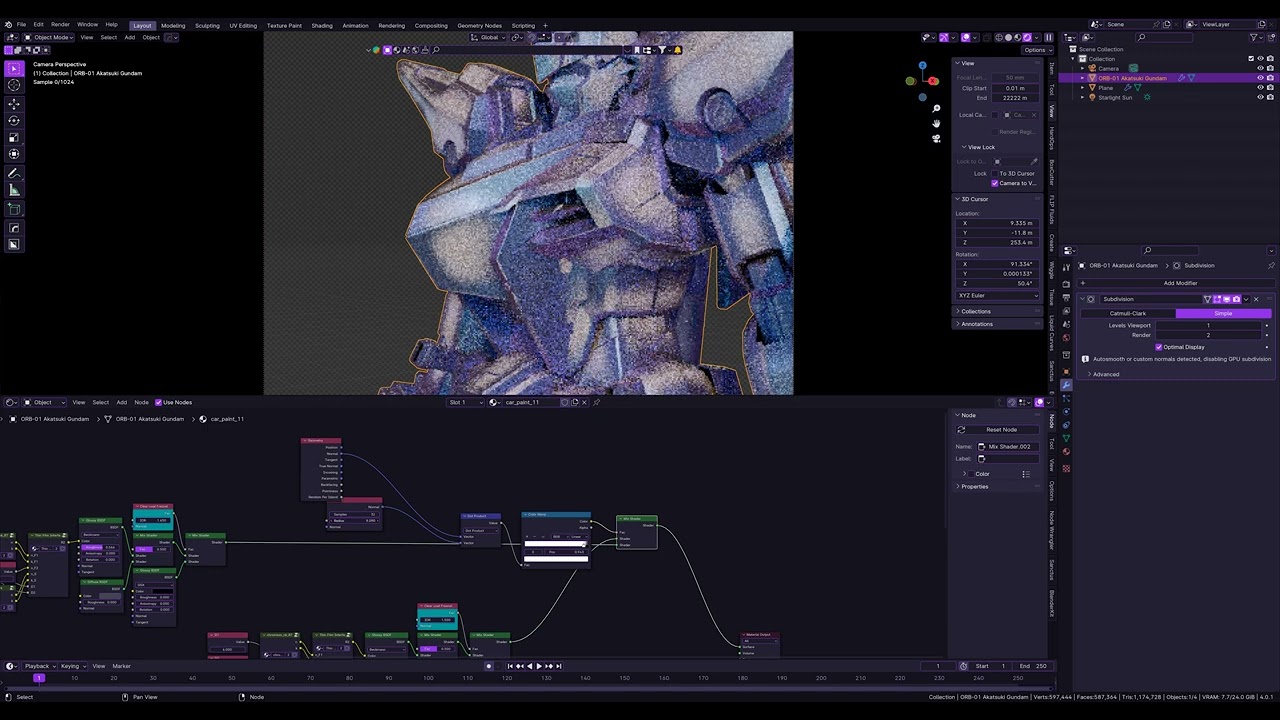Hide the Camera object in viewport
This screenshot has width=1280, height=720.
point(1260,68)
